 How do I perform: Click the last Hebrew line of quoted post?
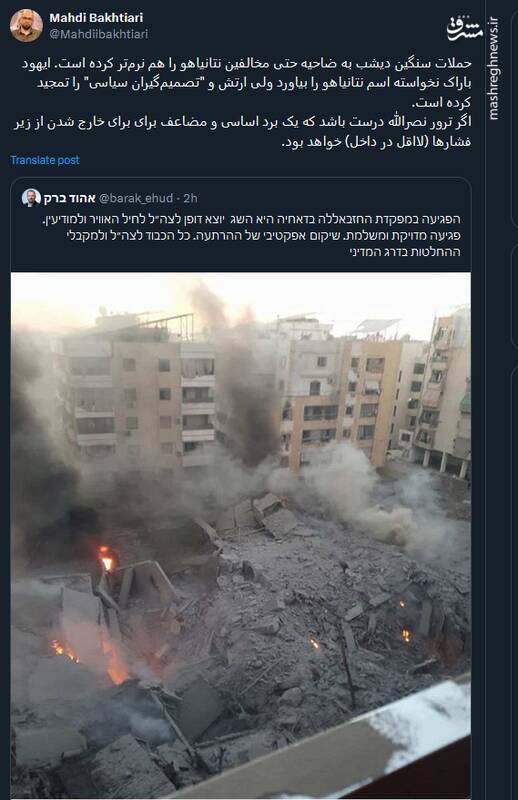[x=405, y=252]
